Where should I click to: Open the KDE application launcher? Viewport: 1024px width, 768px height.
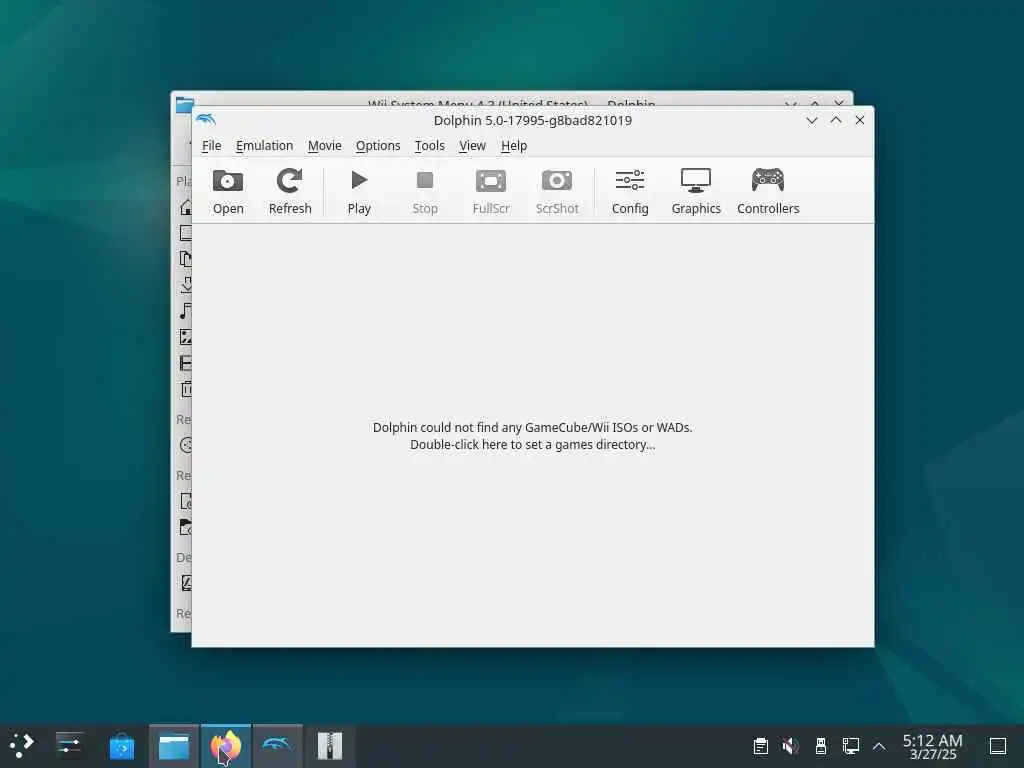pos(22,746)
